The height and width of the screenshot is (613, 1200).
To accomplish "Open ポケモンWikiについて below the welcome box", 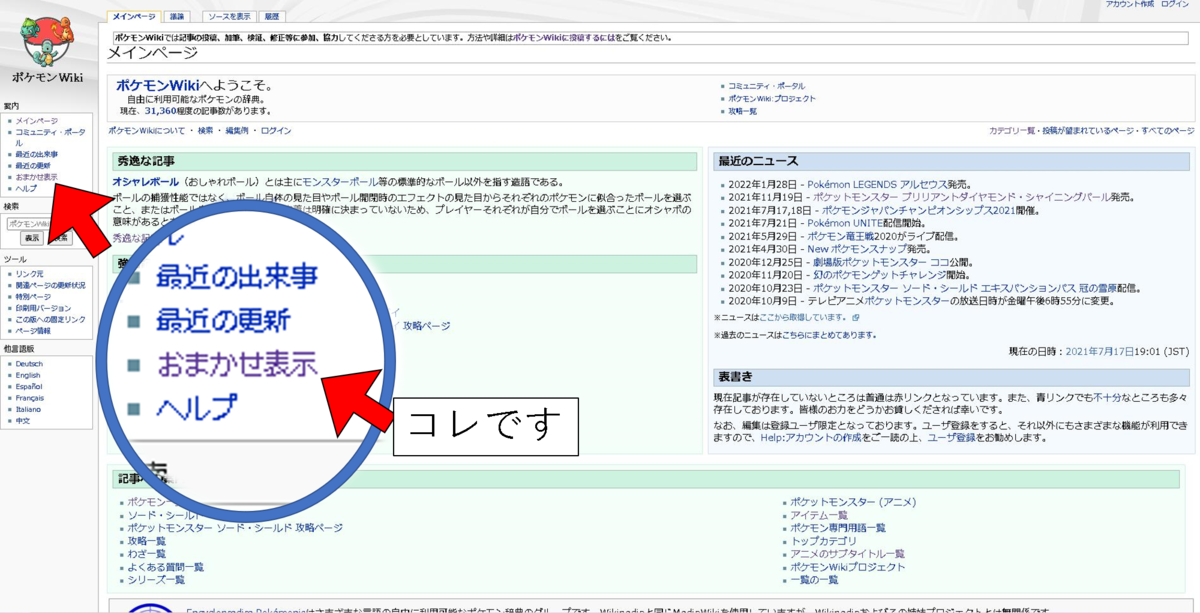I will [x=147, y=131].
